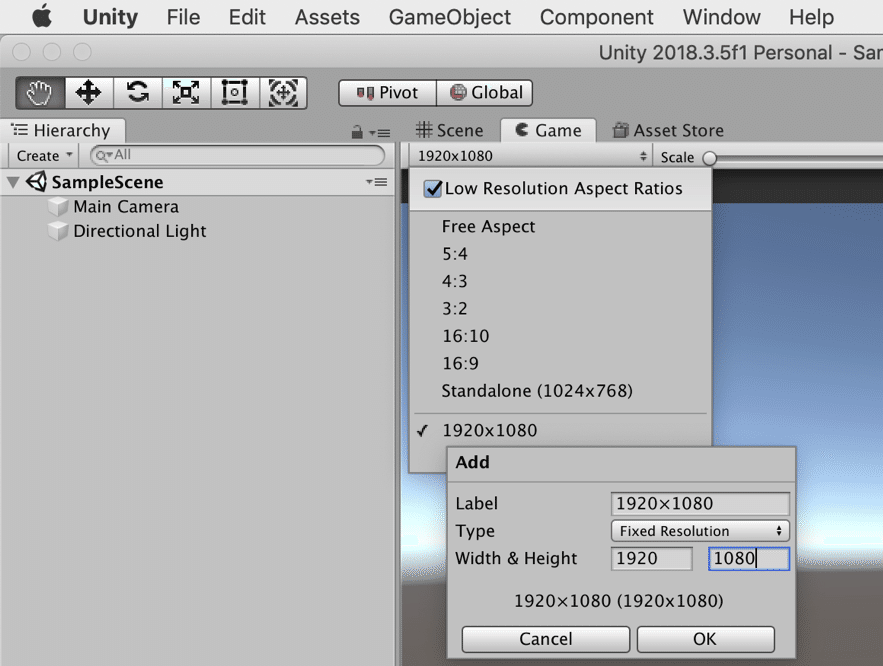Choose the 3:2 aspect ratio

[x=454, y=309]
